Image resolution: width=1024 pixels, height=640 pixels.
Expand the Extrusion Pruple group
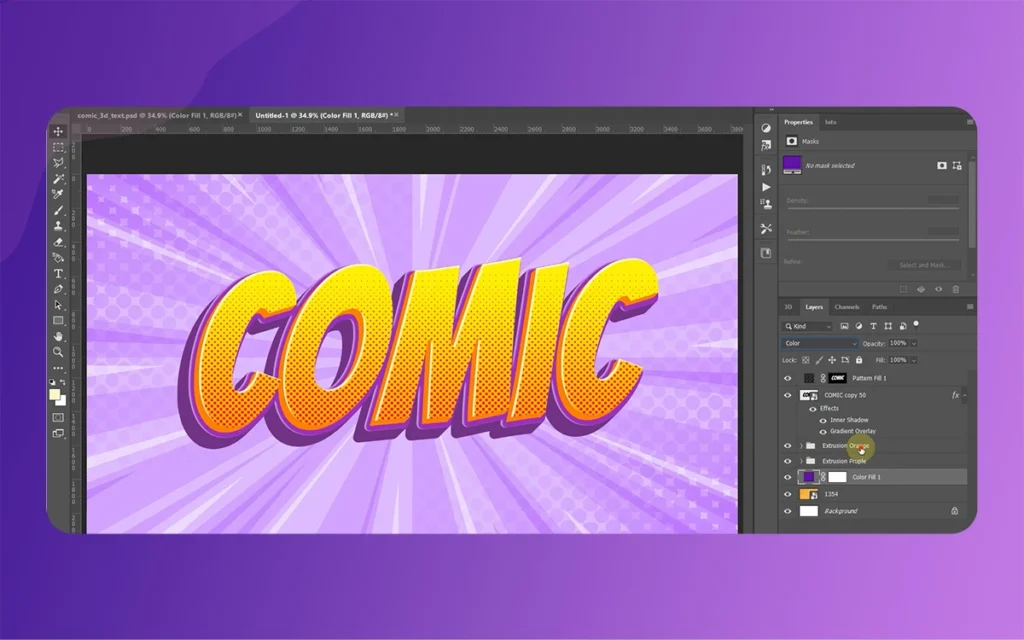pos(801,461)
